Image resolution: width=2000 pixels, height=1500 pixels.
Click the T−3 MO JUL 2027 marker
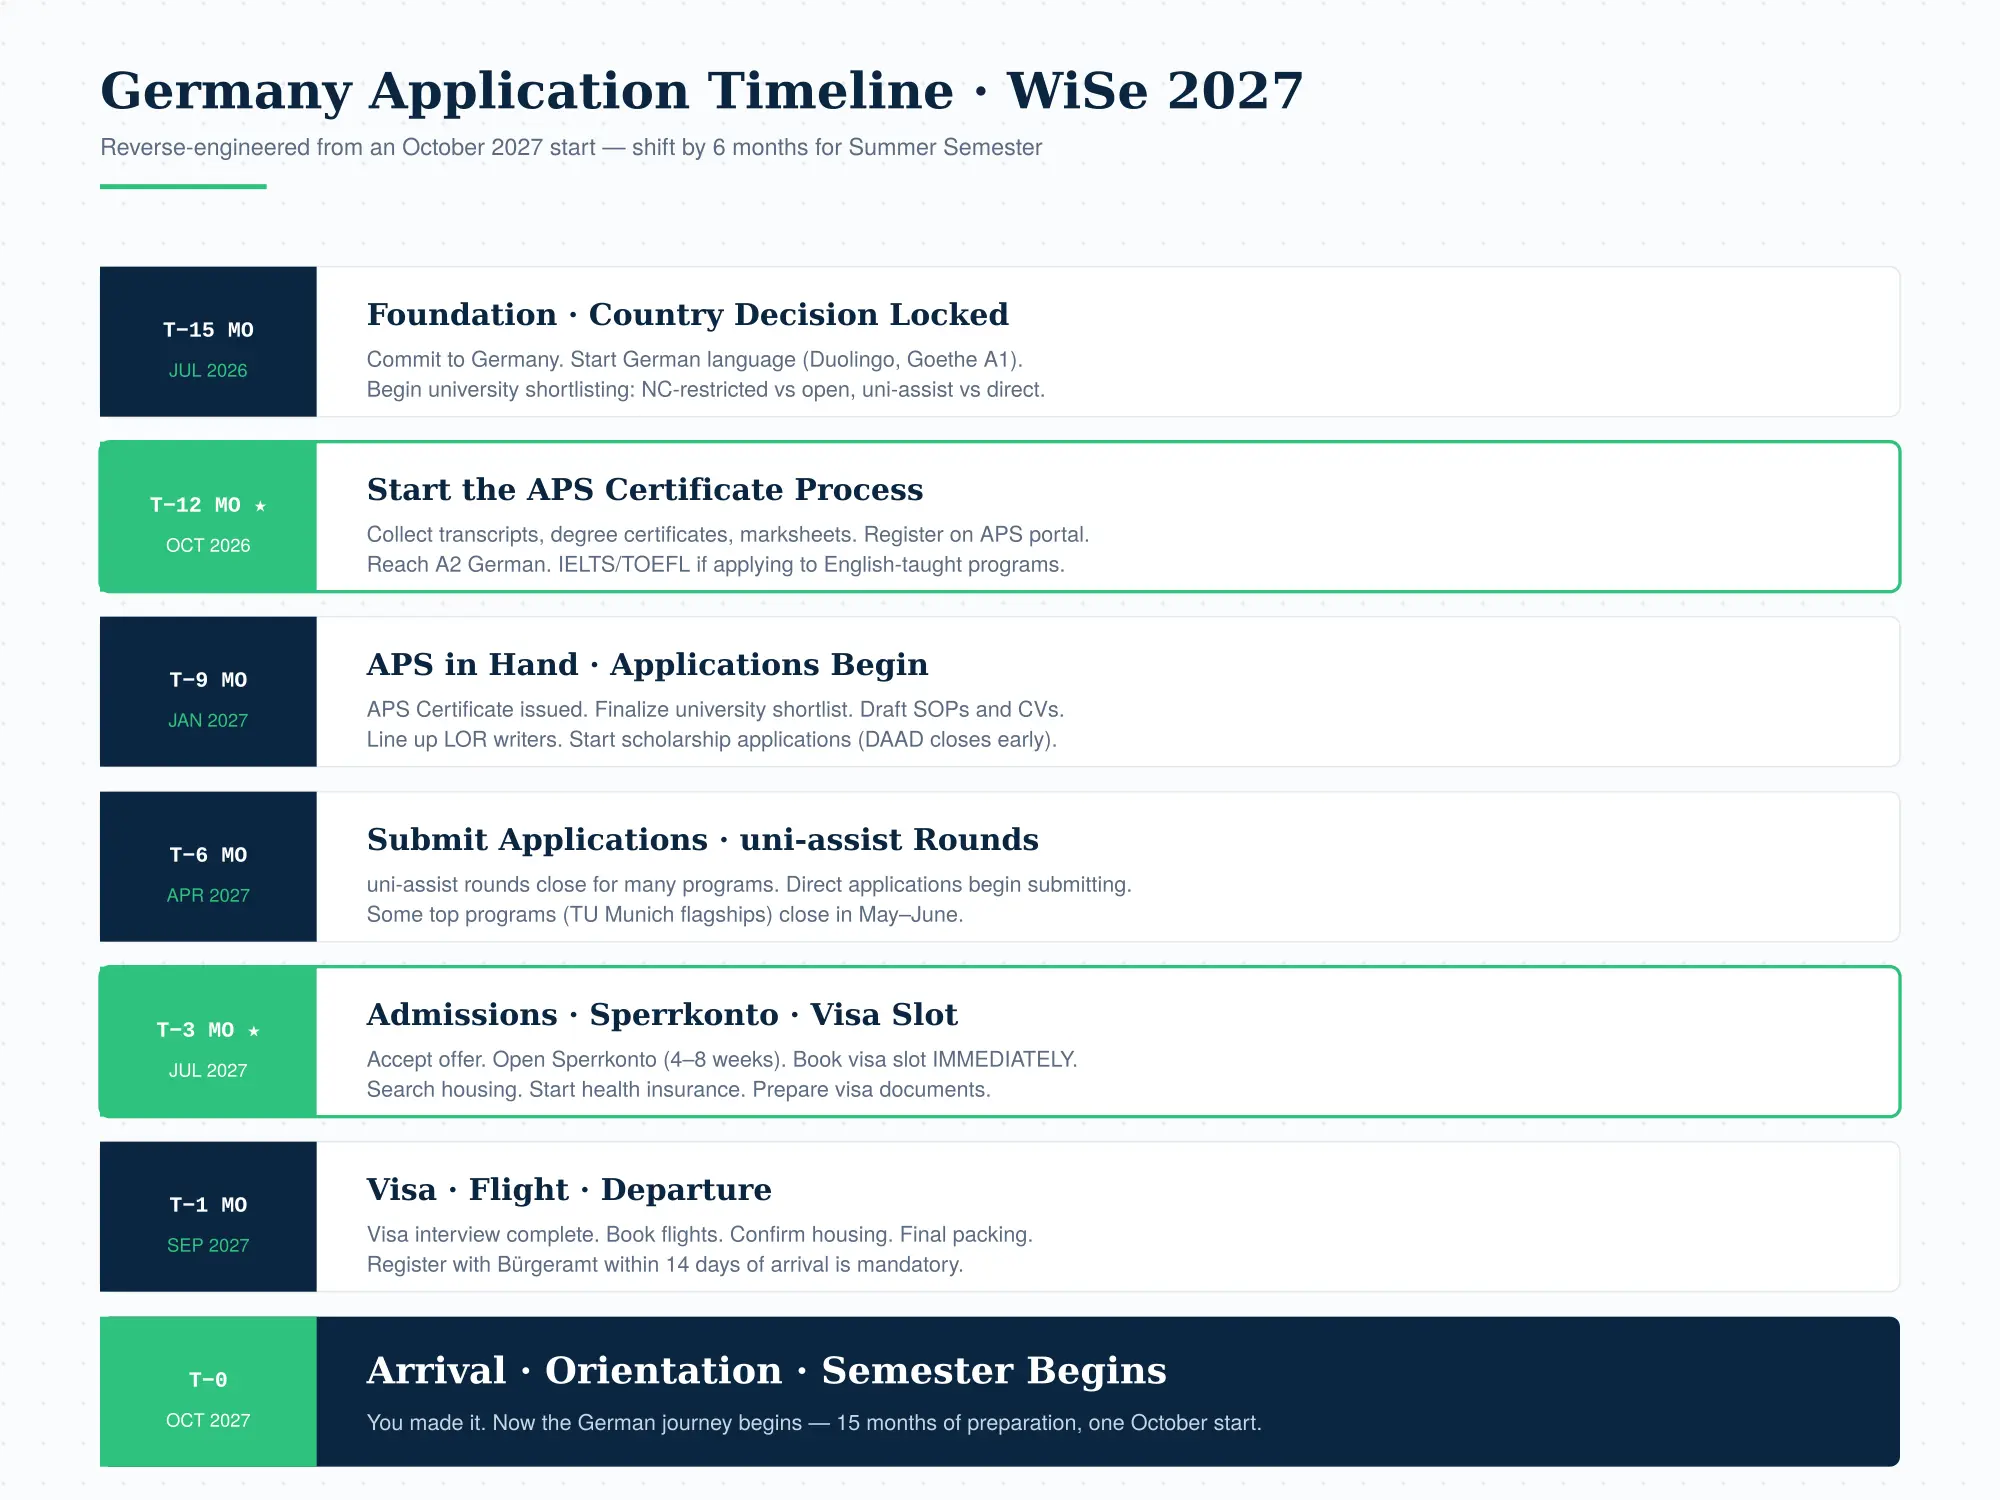208,1042
